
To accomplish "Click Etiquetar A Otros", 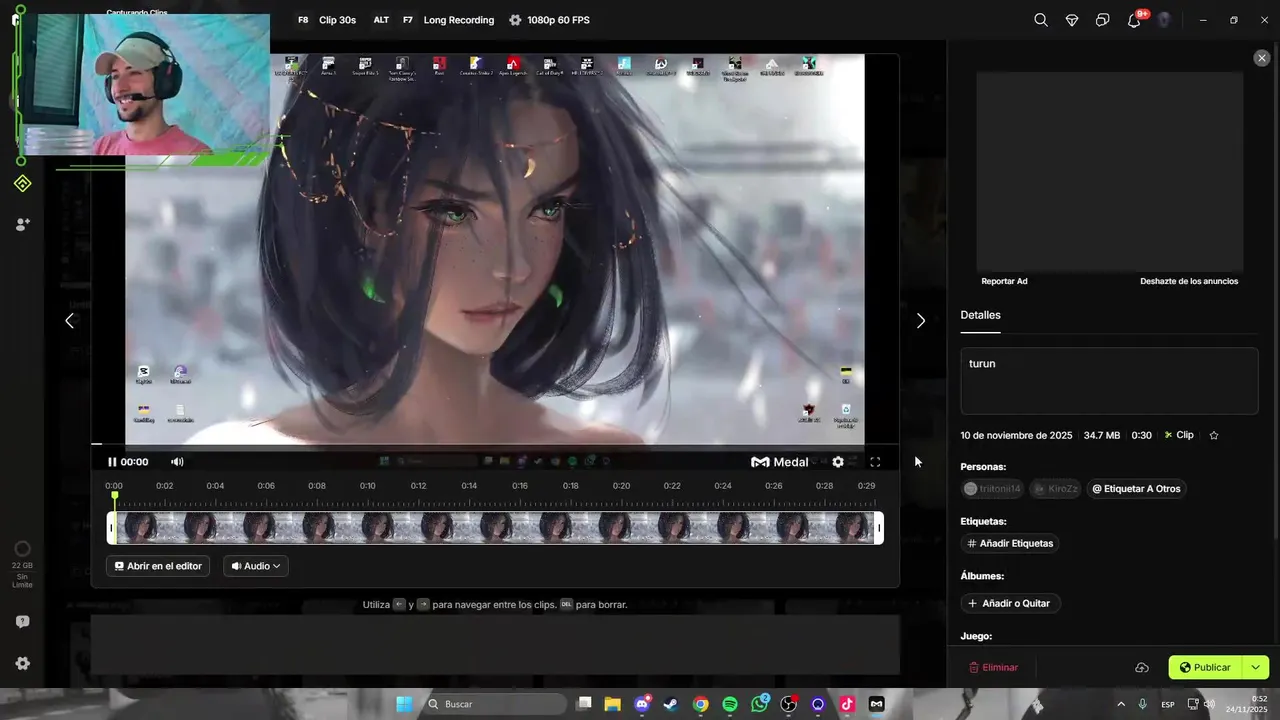I will pyautogui.click(x=1136, y=489).
